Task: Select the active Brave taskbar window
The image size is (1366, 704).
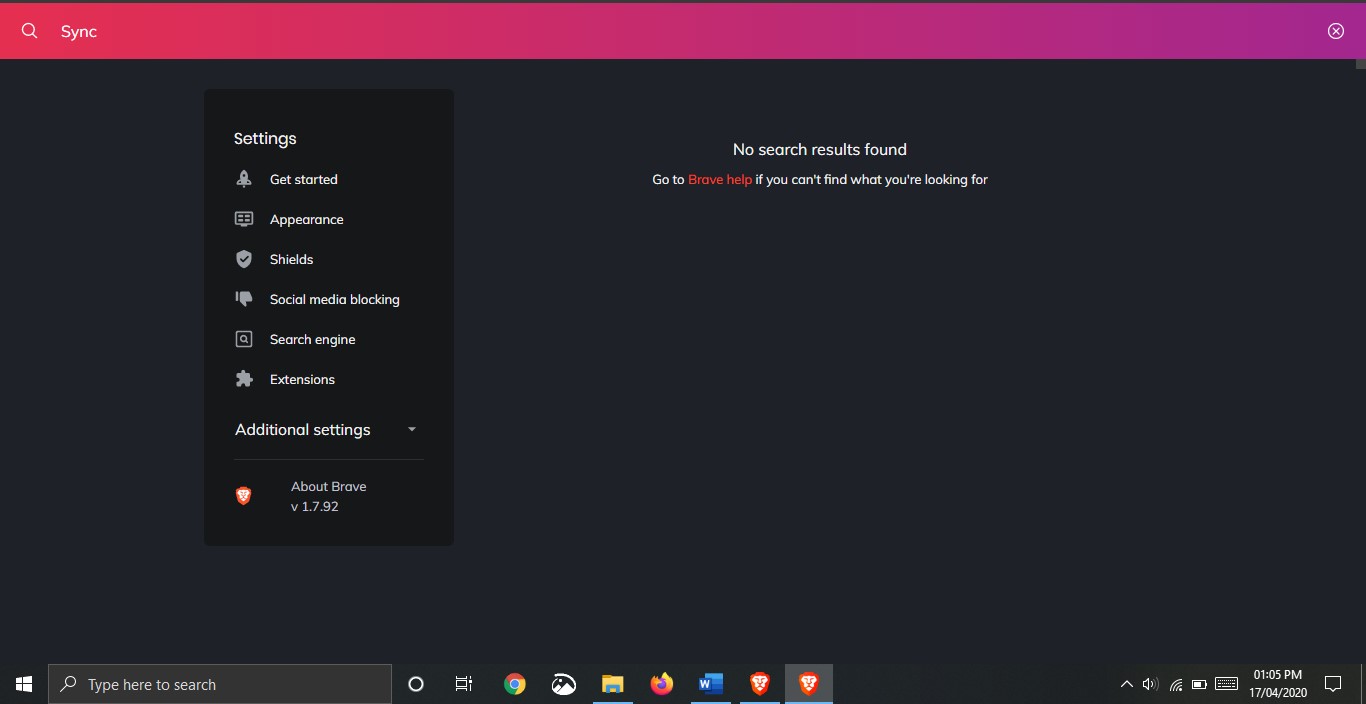Action: (809, 684)
